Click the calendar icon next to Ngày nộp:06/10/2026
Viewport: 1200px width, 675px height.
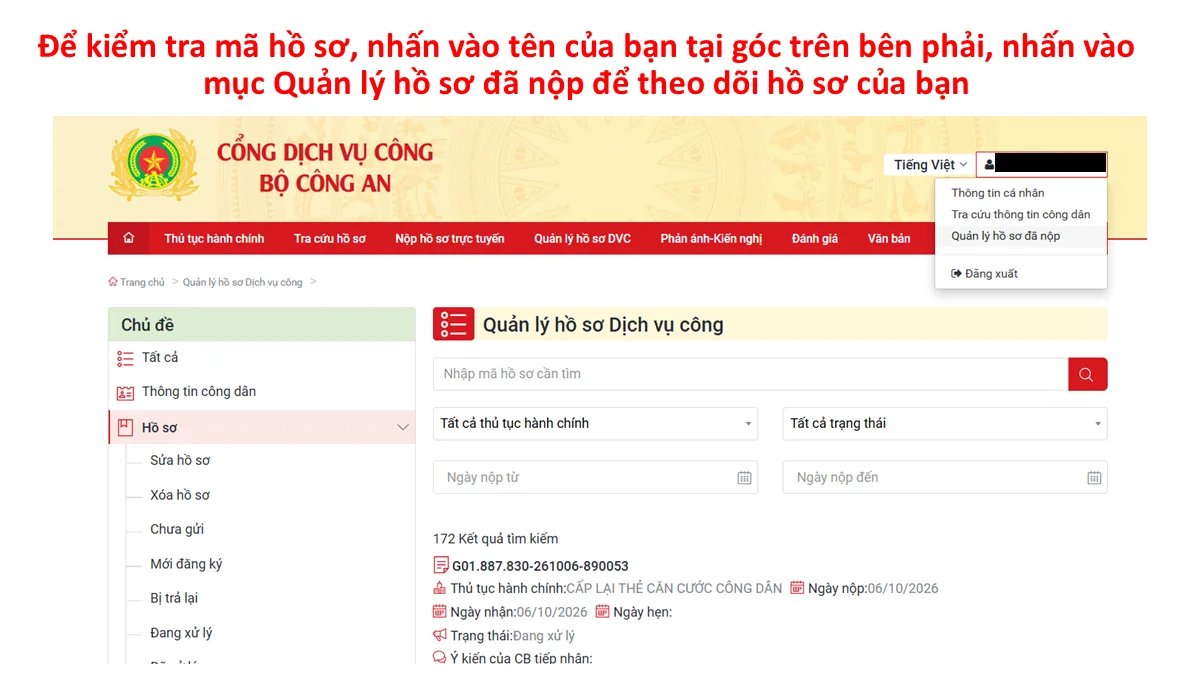pyautogui.click(x=797, y=588)
